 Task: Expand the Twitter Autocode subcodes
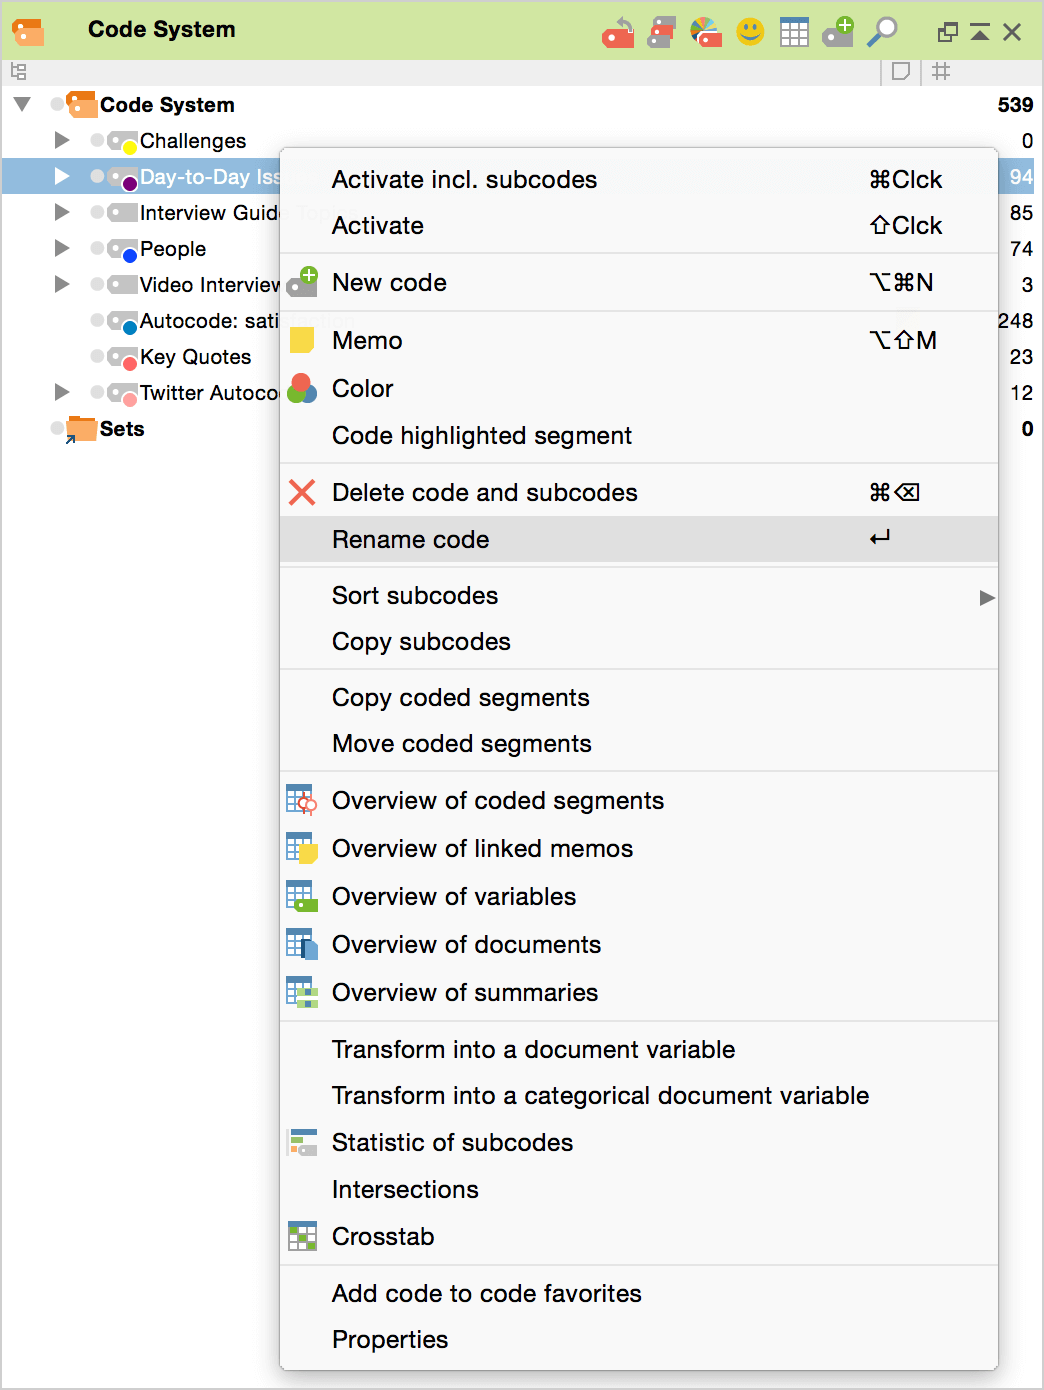coord(62,392)
